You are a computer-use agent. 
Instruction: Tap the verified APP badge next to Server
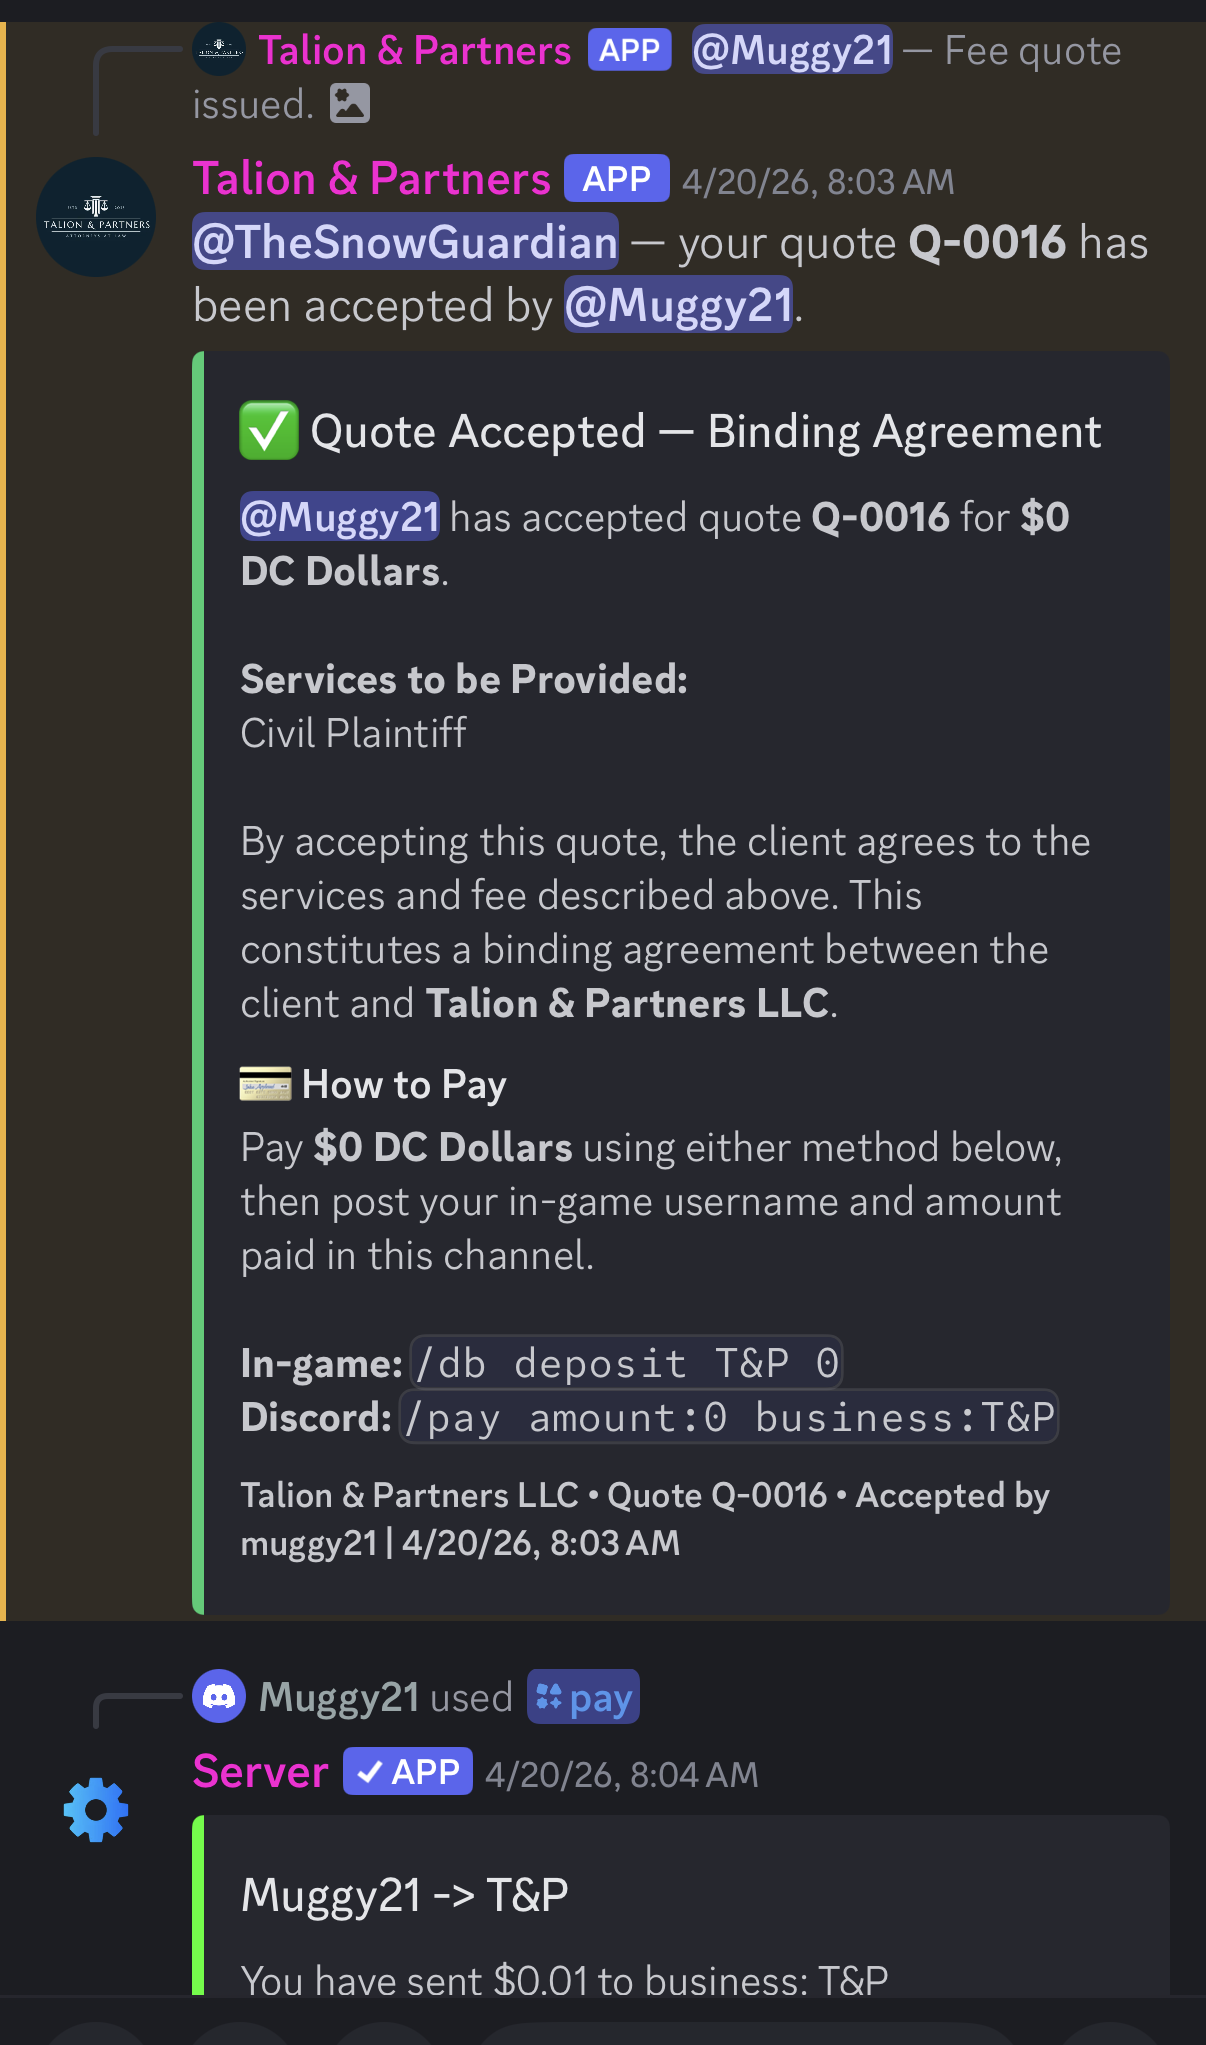[408, 1772]
